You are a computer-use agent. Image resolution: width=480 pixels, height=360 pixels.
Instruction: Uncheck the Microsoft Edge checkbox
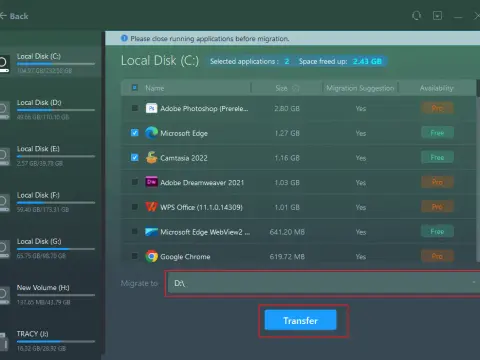(135, 133)
